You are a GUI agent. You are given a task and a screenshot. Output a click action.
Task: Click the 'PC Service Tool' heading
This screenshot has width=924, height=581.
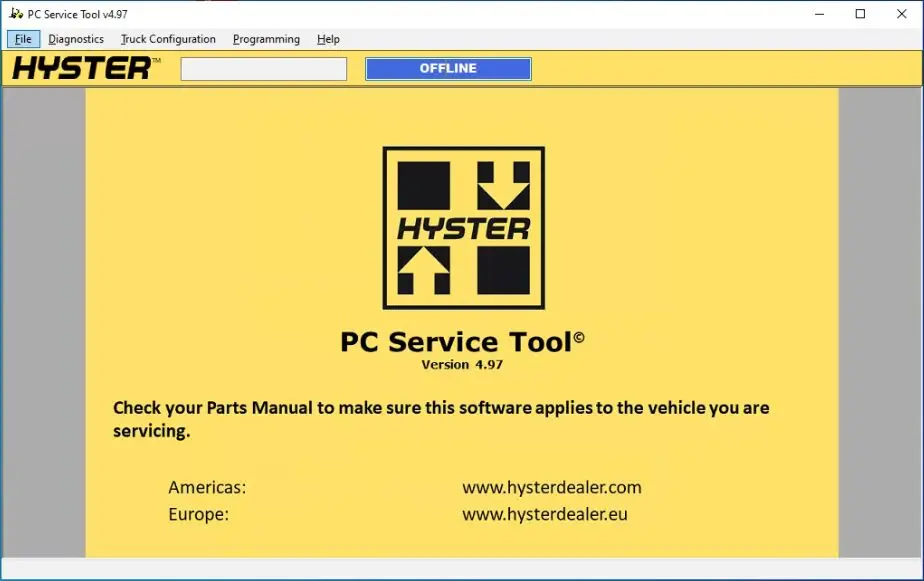pyautogui.click(x=462, y=342)
